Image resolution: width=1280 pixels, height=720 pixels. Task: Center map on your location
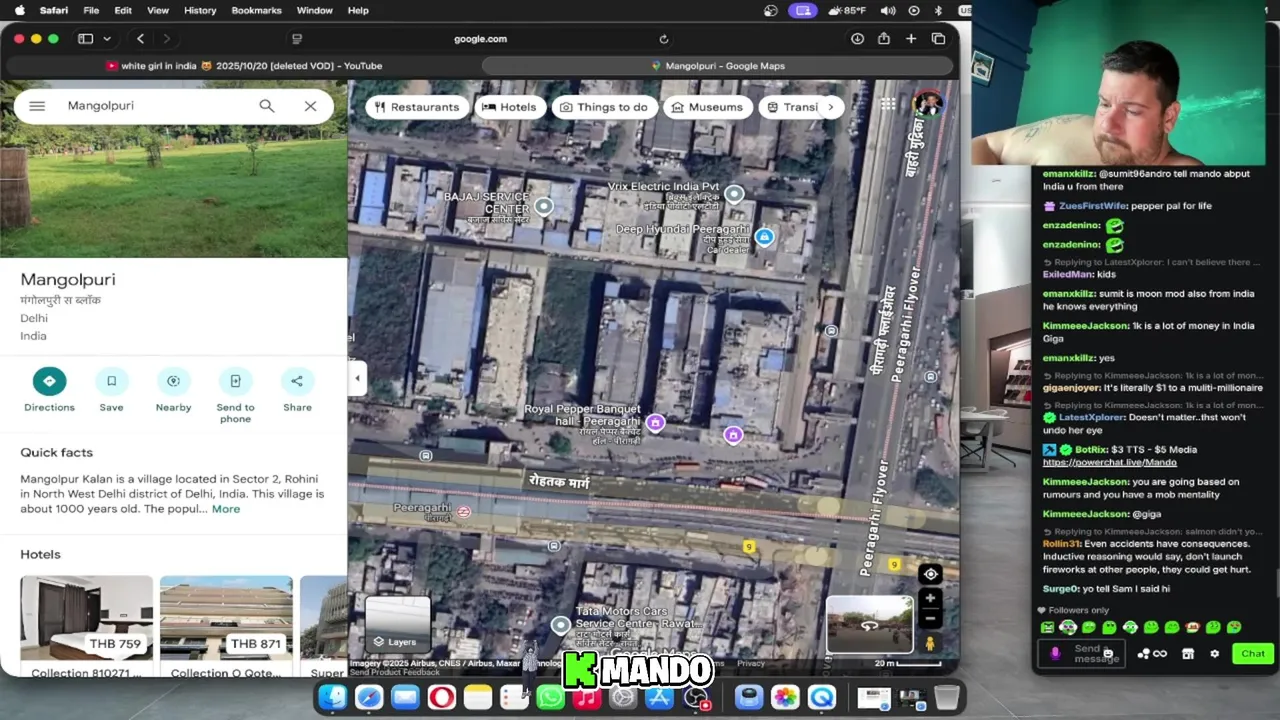click(930, 574)
